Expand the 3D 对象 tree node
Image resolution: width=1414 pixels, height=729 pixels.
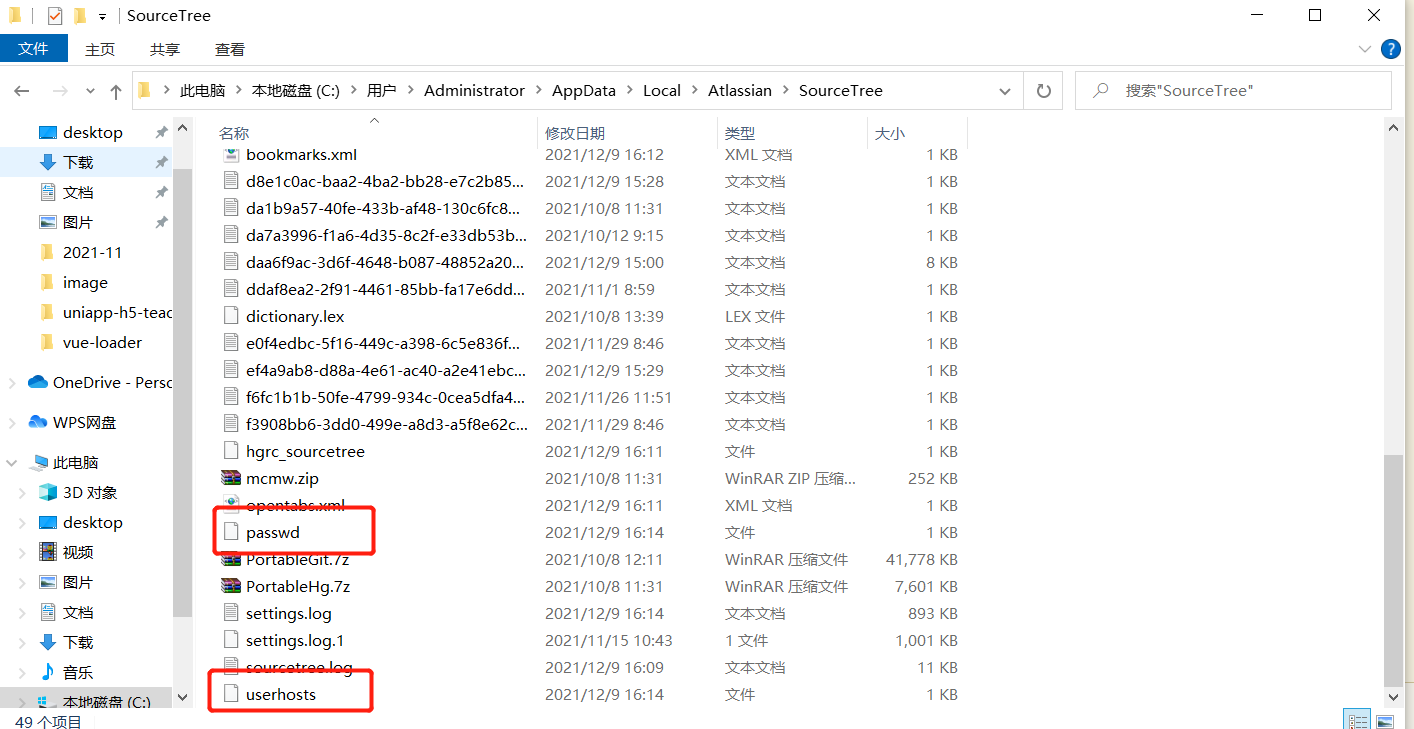point(23,493)
